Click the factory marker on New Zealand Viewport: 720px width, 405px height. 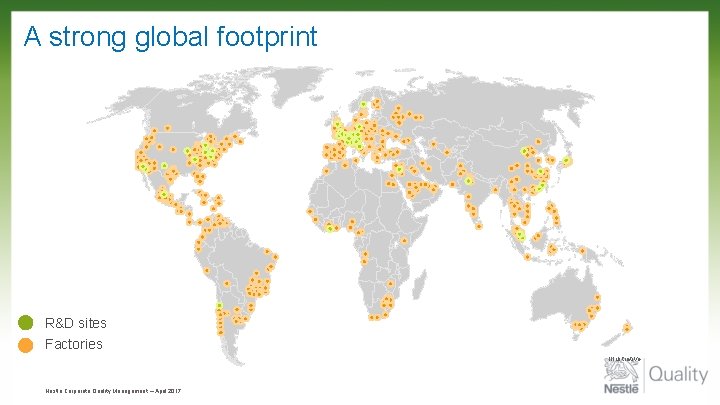click(627, 327)
